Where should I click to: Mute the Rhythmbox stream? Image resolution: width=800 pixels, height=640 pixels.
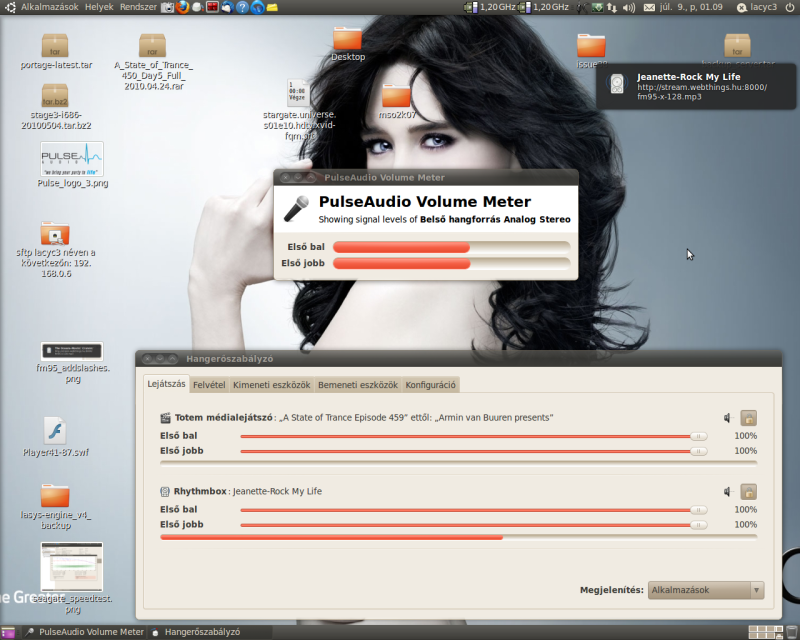pos(728,492)
